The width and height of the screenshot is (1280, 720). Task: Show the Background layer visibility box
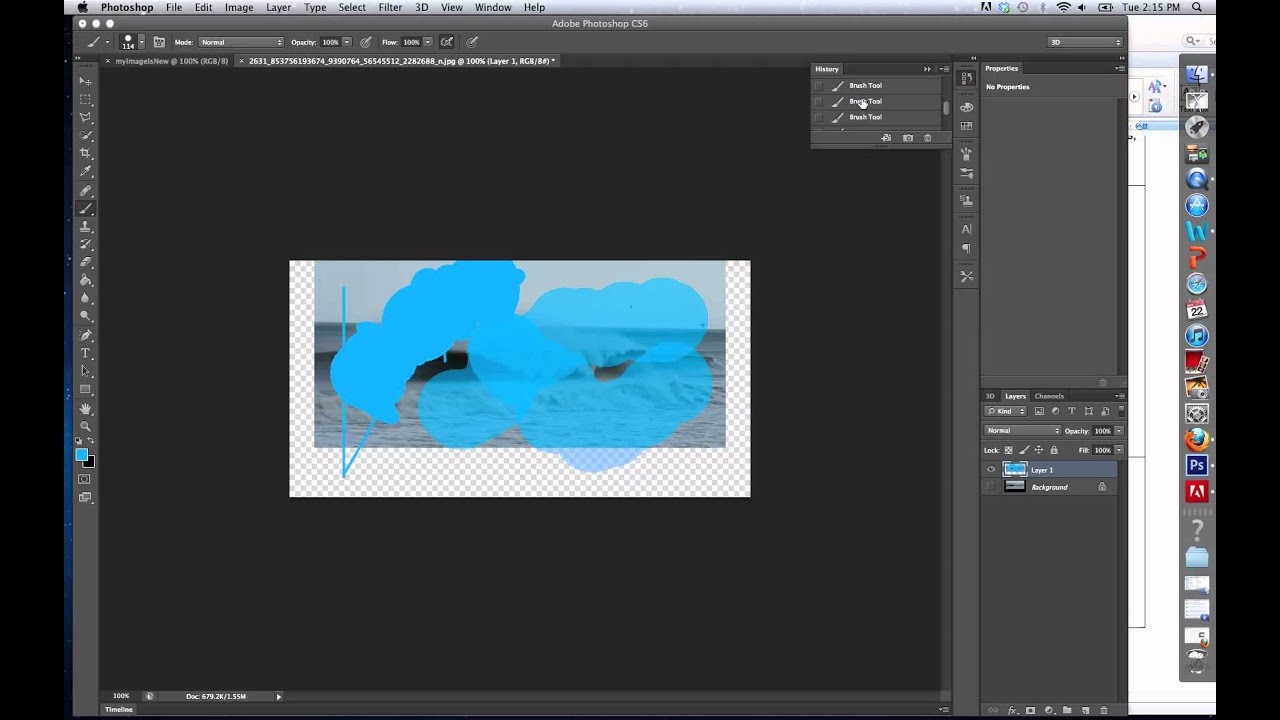(x=991, y=487)
